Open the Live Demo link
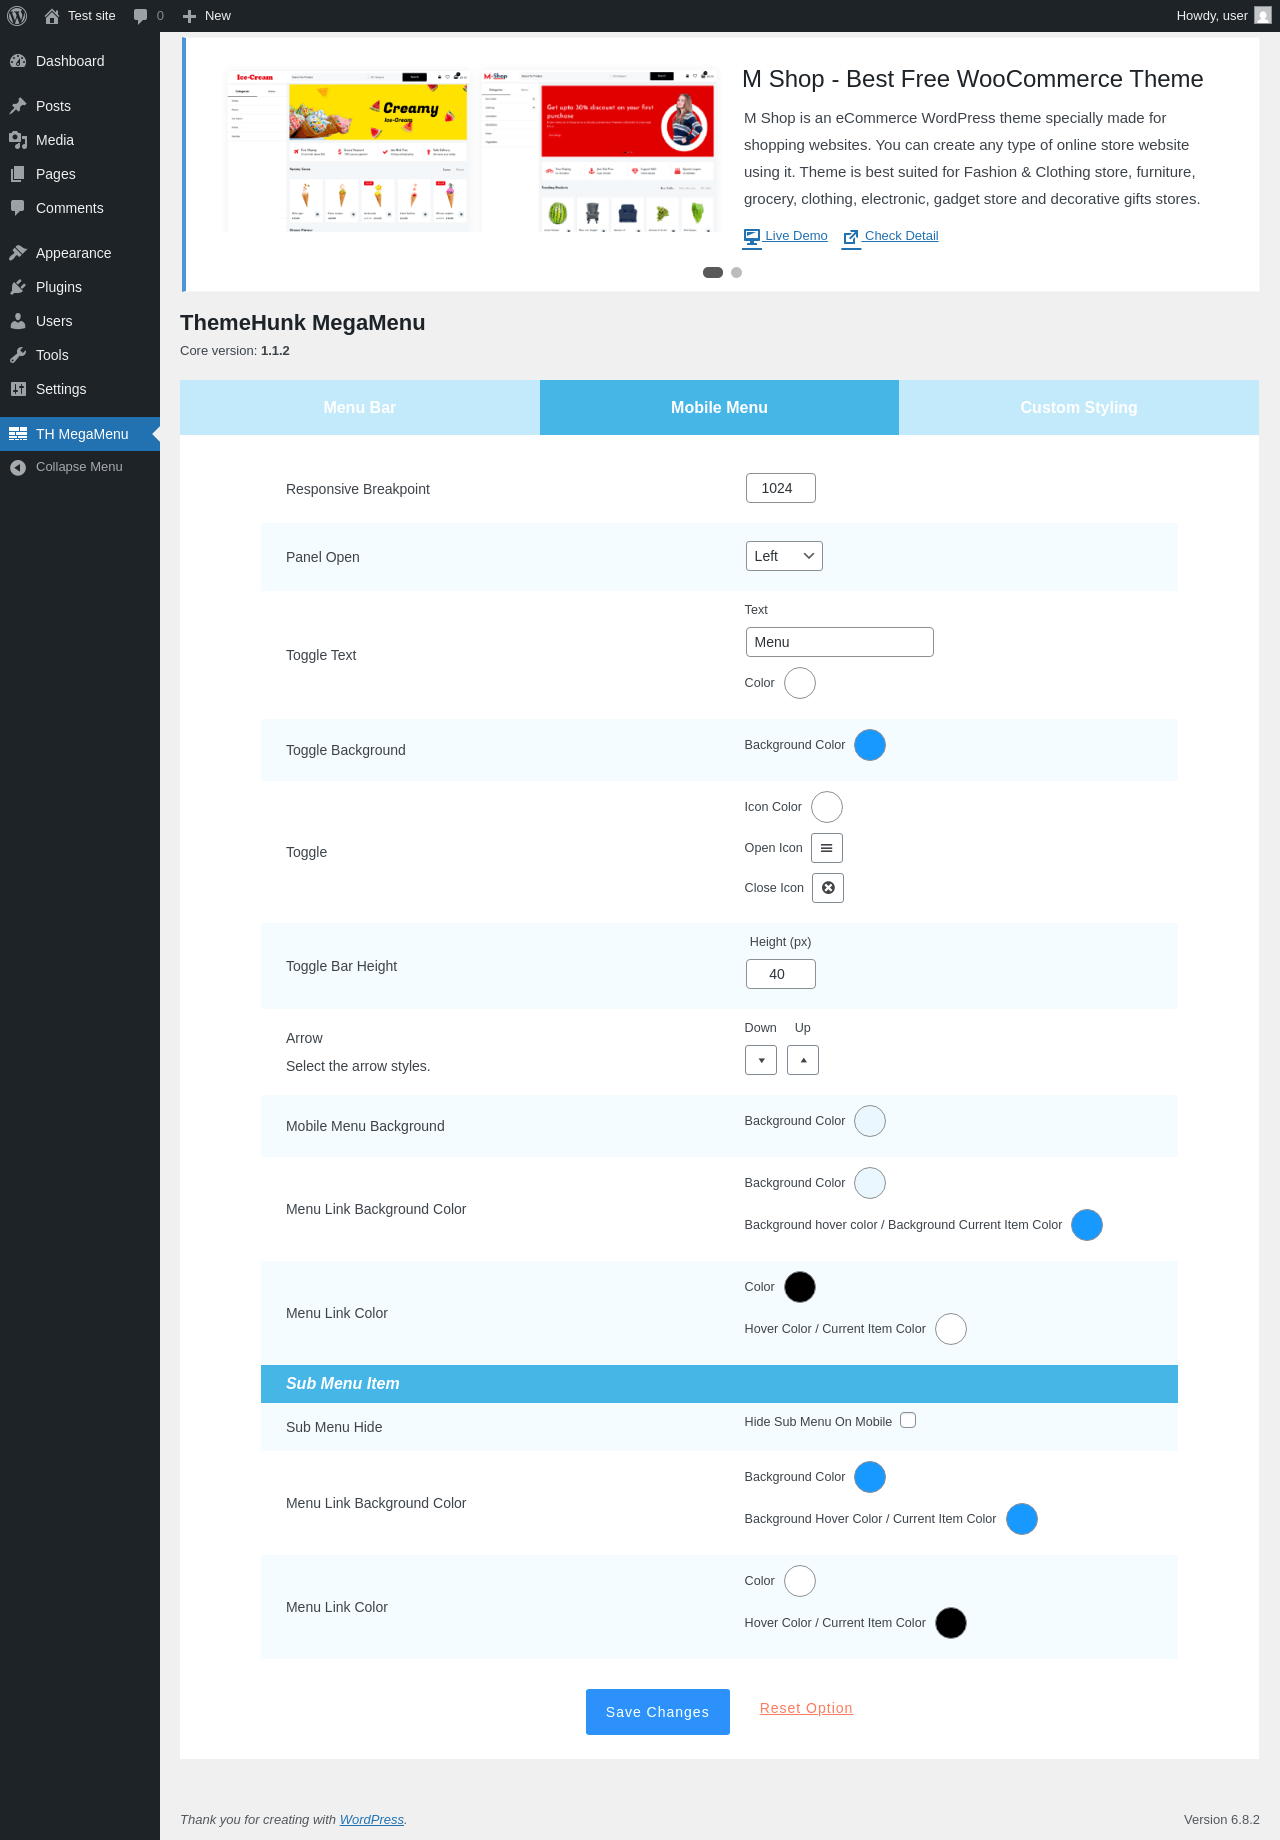1280x1840 pixels. [x=786, y=236]
